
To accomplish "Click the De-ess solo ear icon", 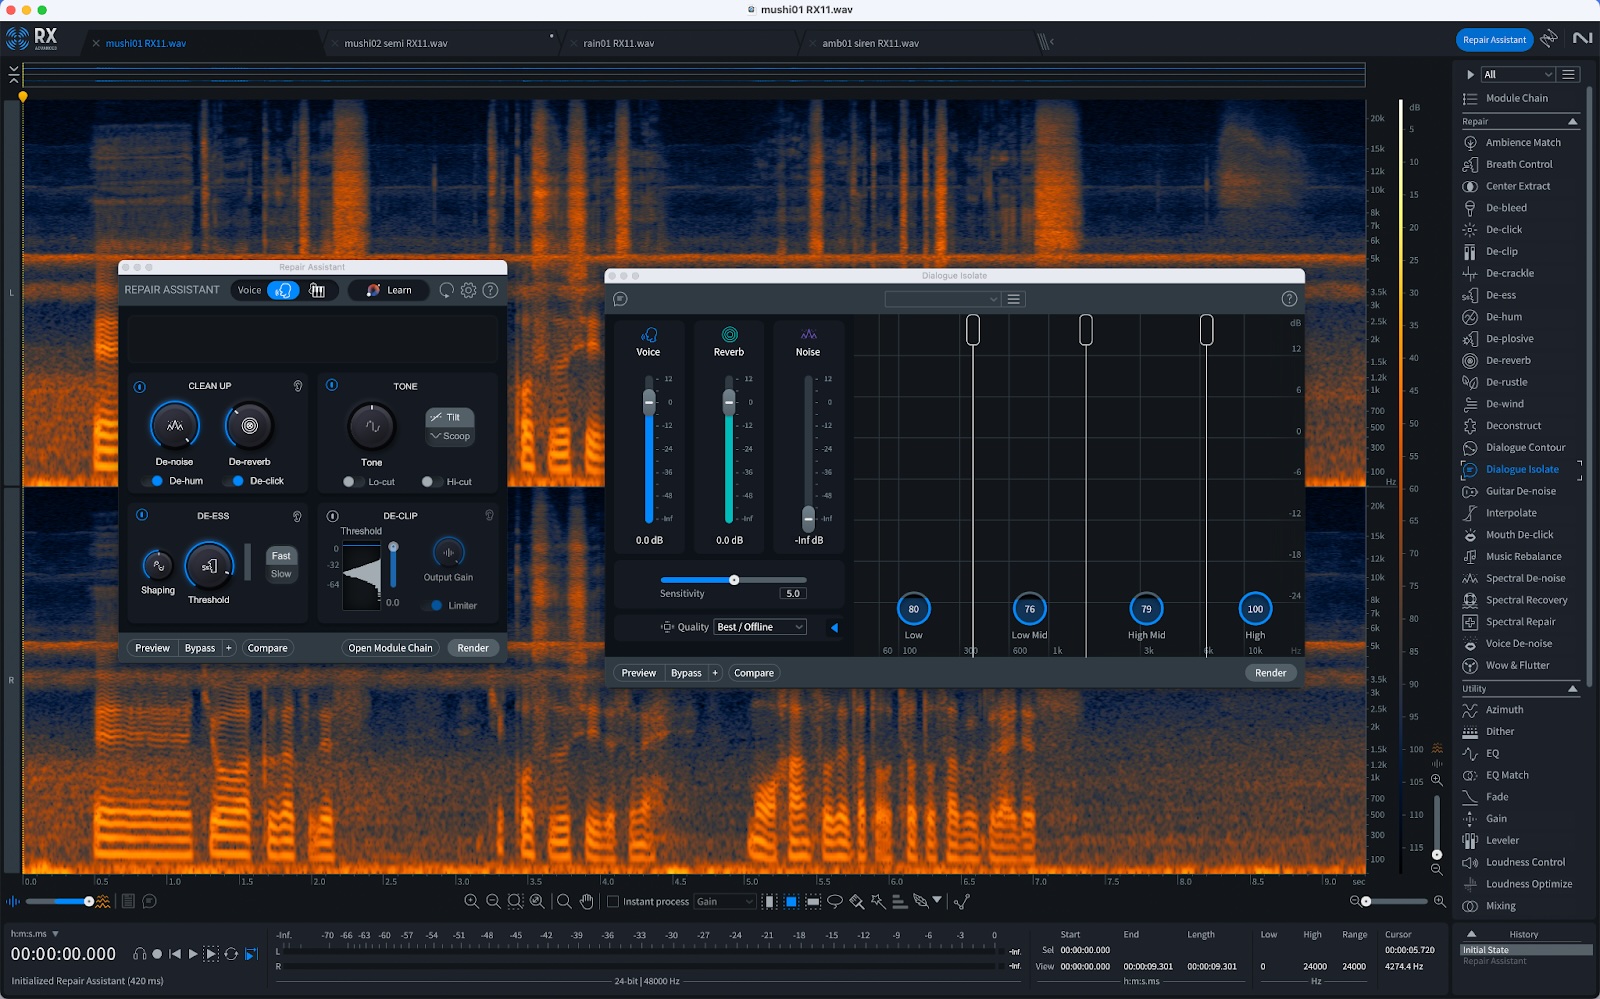I will click(297, 516).
